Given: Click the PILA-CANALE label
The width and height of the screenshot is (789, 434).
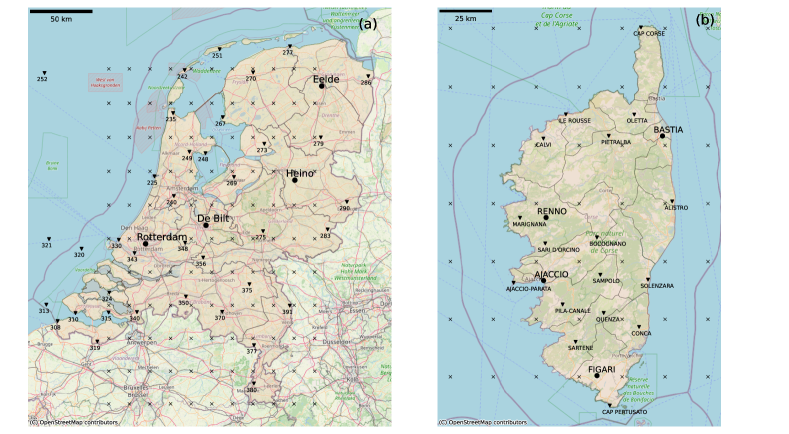Looking at the screenshot, I should pyautogui.click(x=573, y=311).
